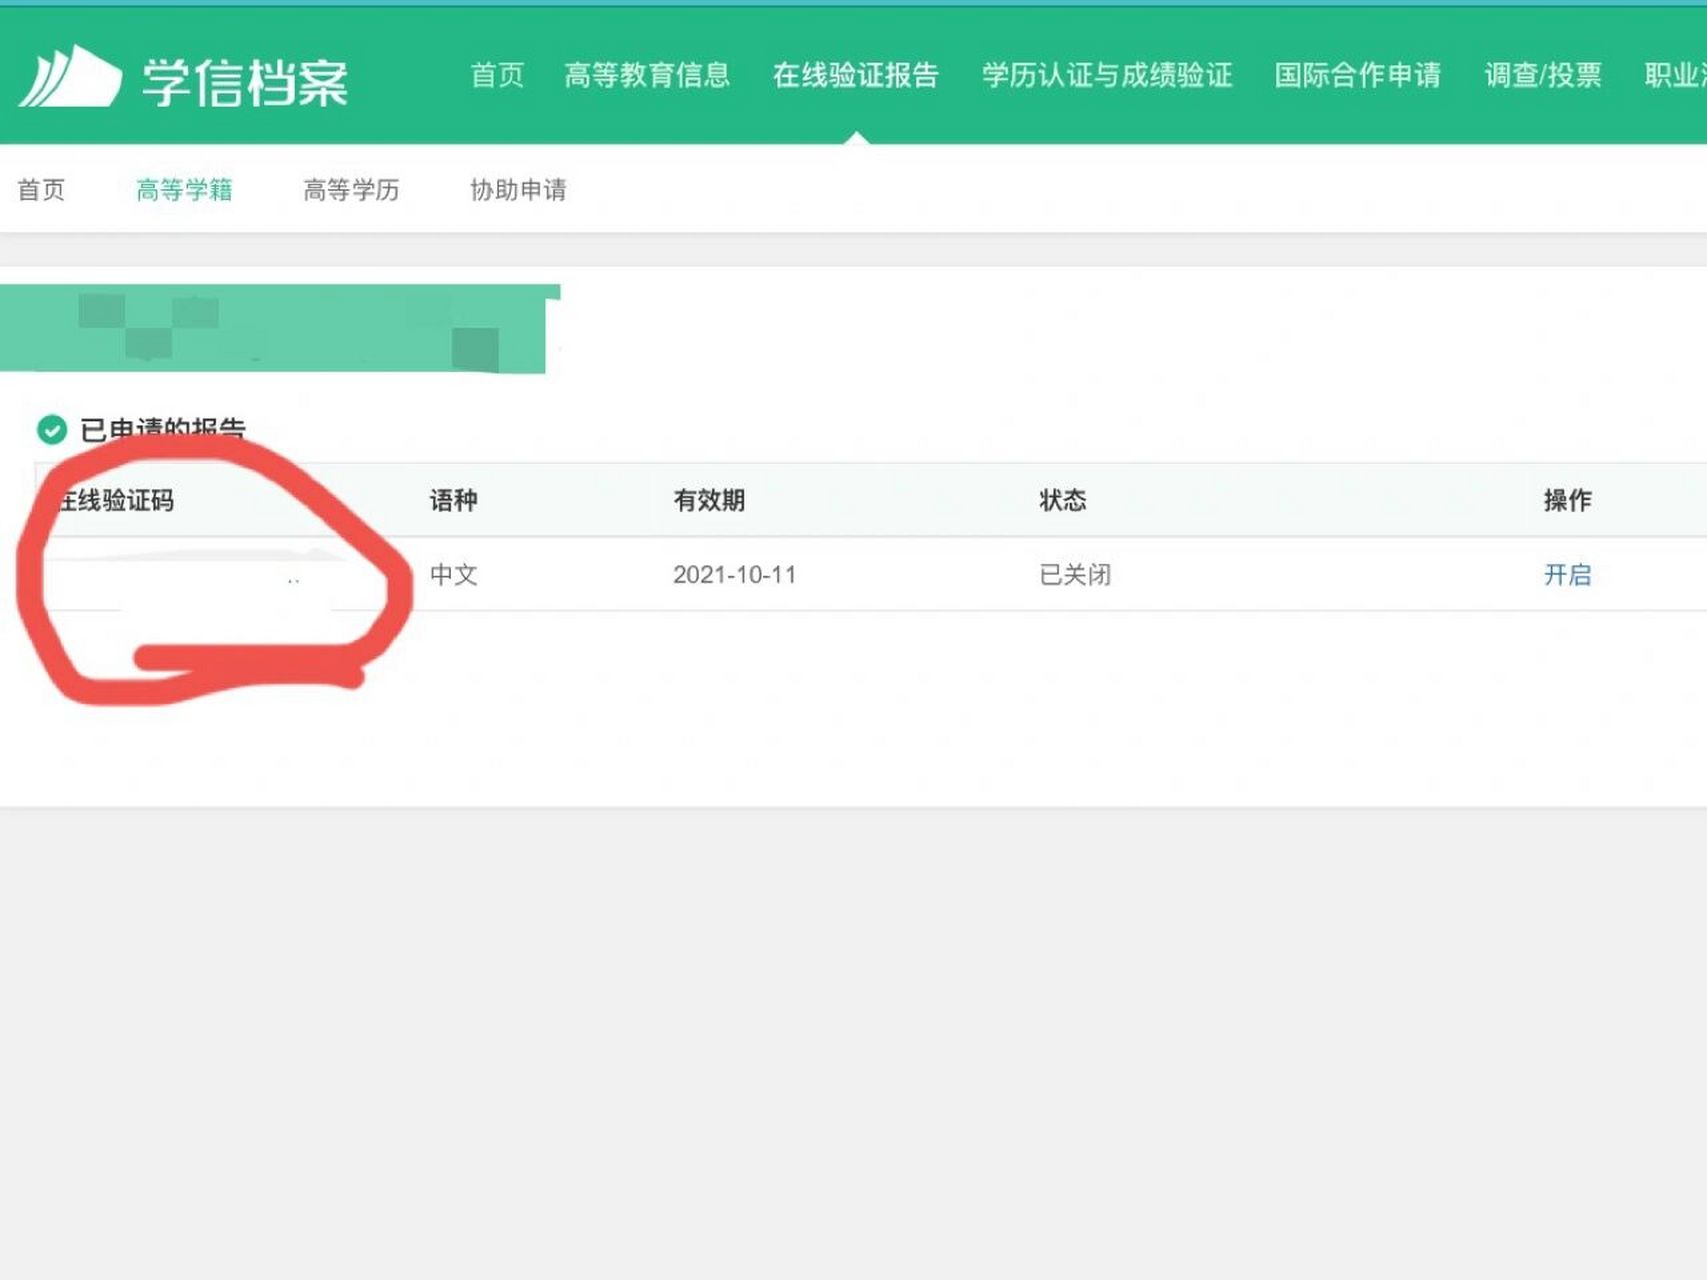The height and width of the screenshot is (1280, 1707).
Task: Go to 学历认证与成绩验证
Action: (1107, 75)
